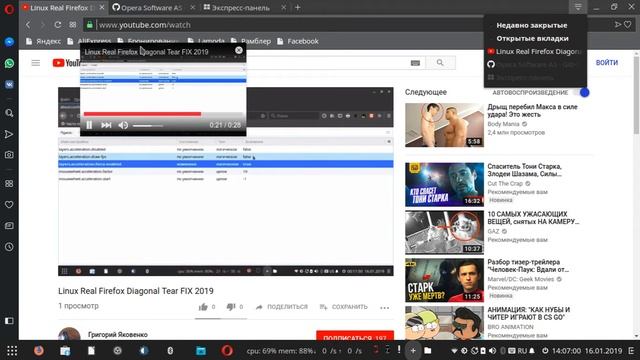Open History clock icon in sidebar
640x360 pixels.
[x=9, y=247]
